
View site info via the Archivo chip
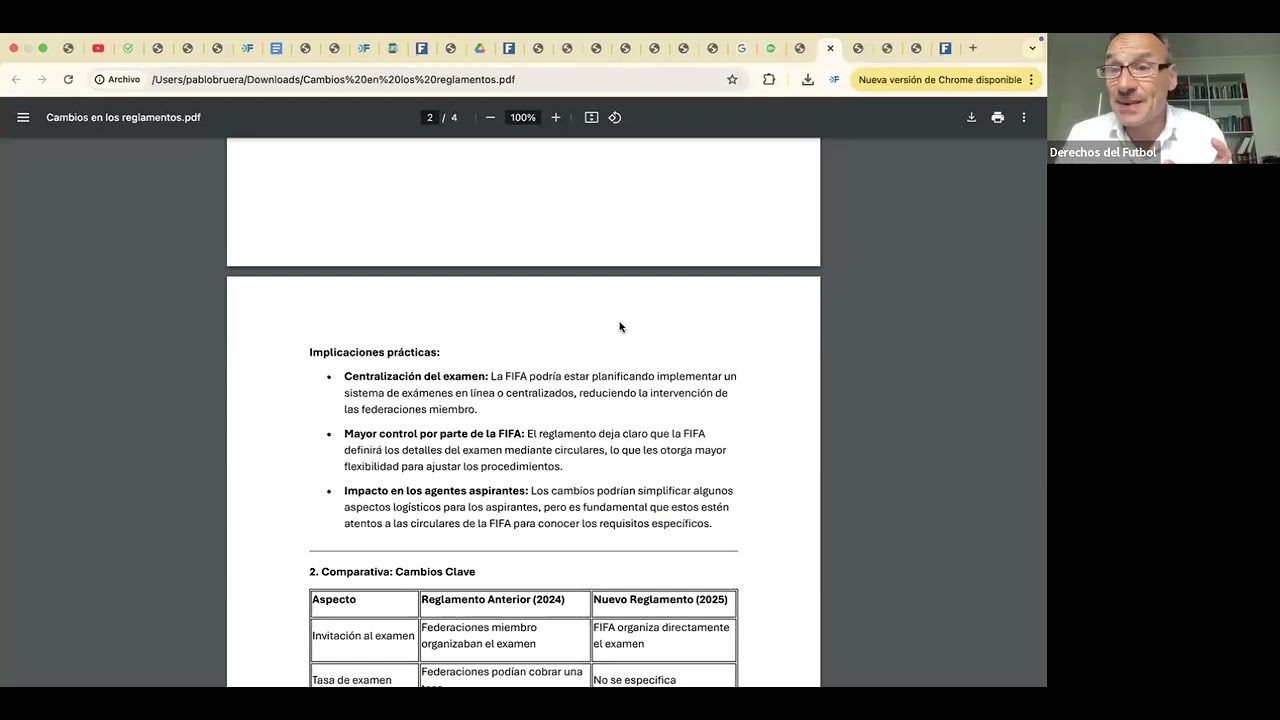(117, 79)
